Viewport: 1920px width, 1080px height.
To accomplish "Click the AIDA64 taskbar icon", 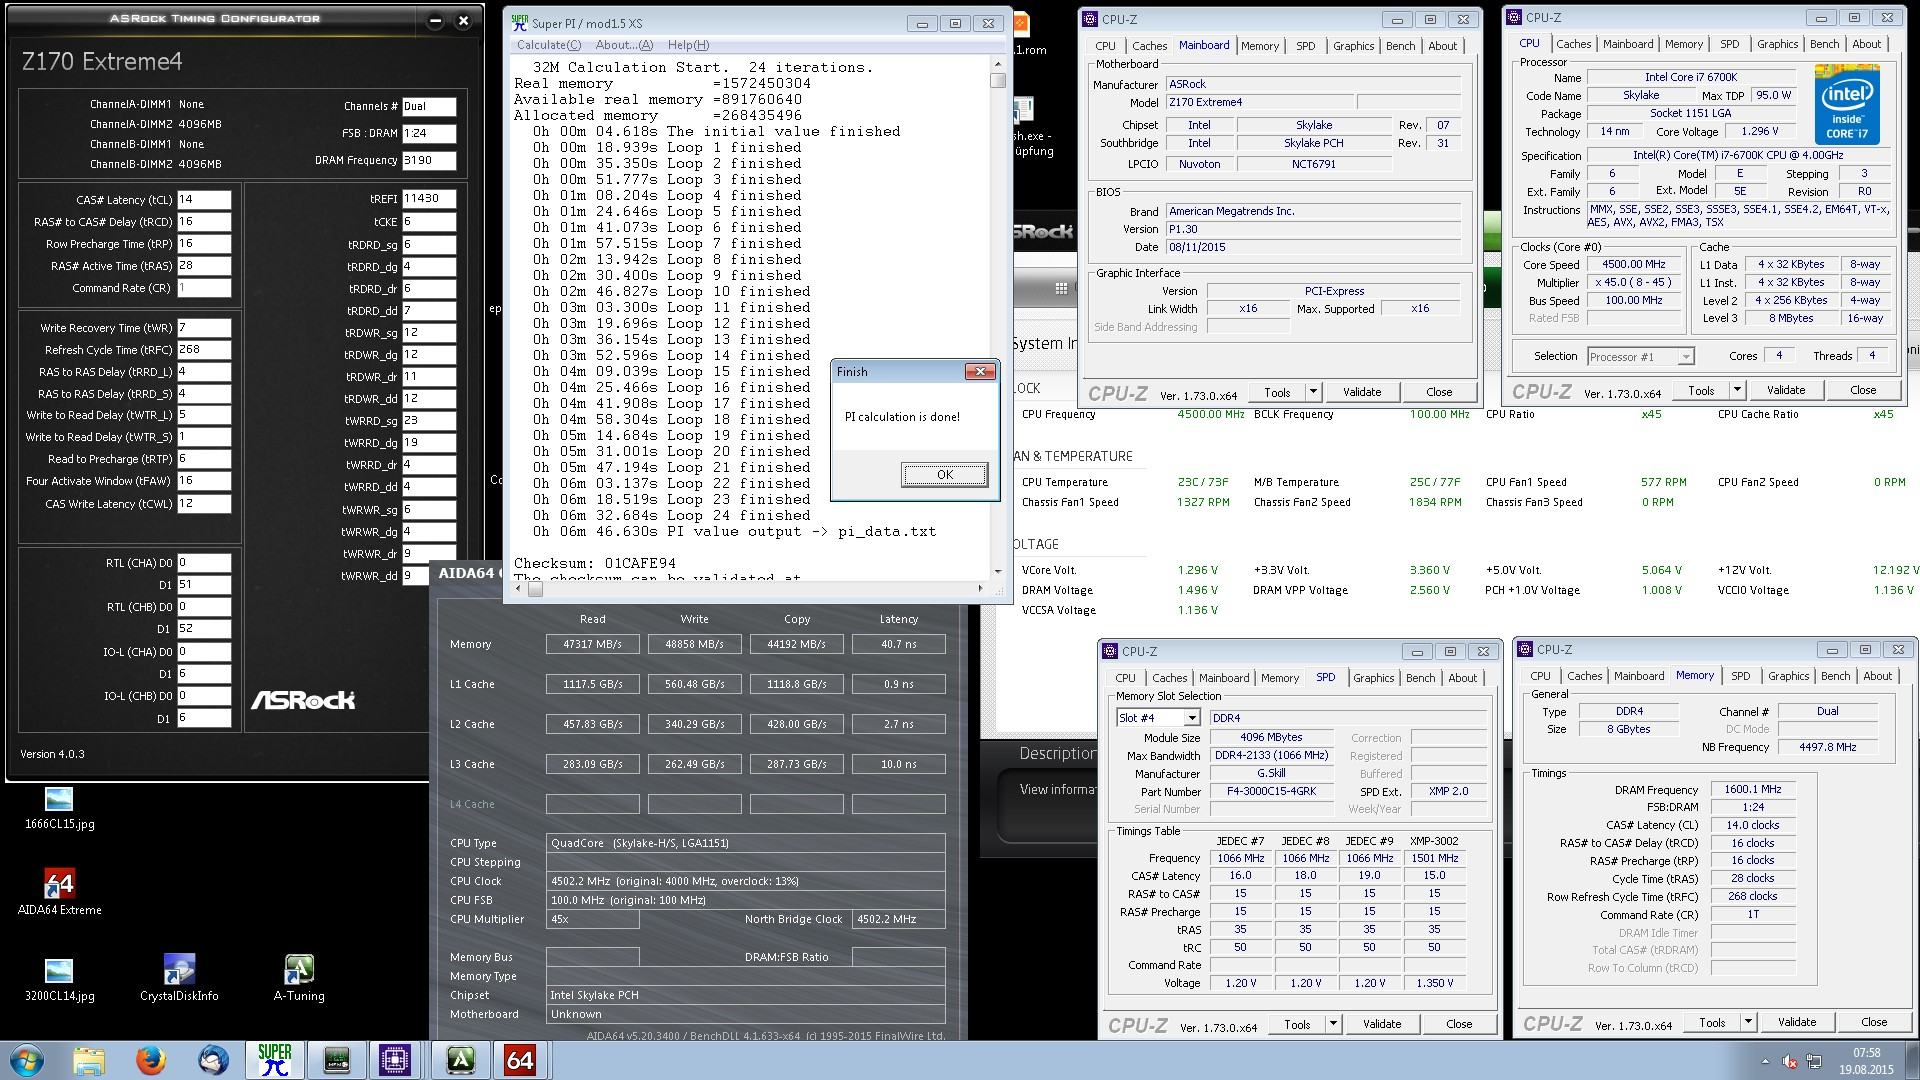I will coord(520,1060).
